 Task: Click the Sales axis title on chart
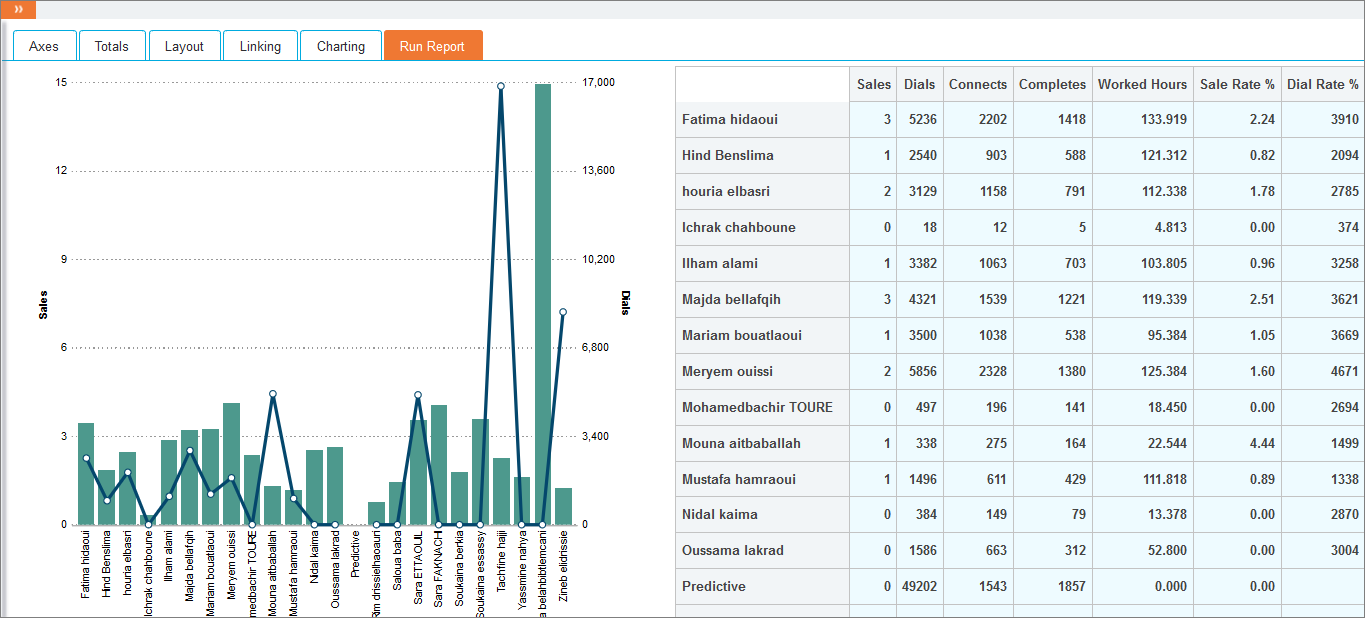click(43, 305)
